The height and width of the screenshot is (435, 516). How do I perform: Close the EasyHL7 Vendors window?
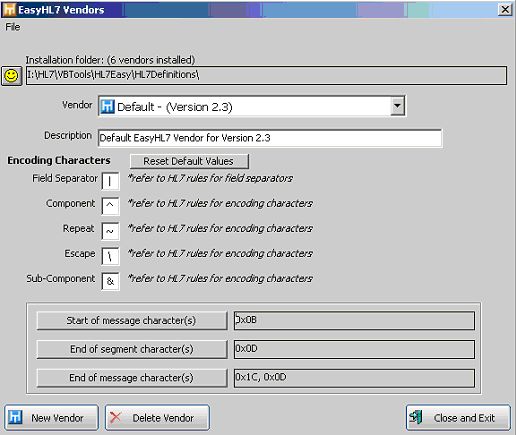click(x=505, y=9)
